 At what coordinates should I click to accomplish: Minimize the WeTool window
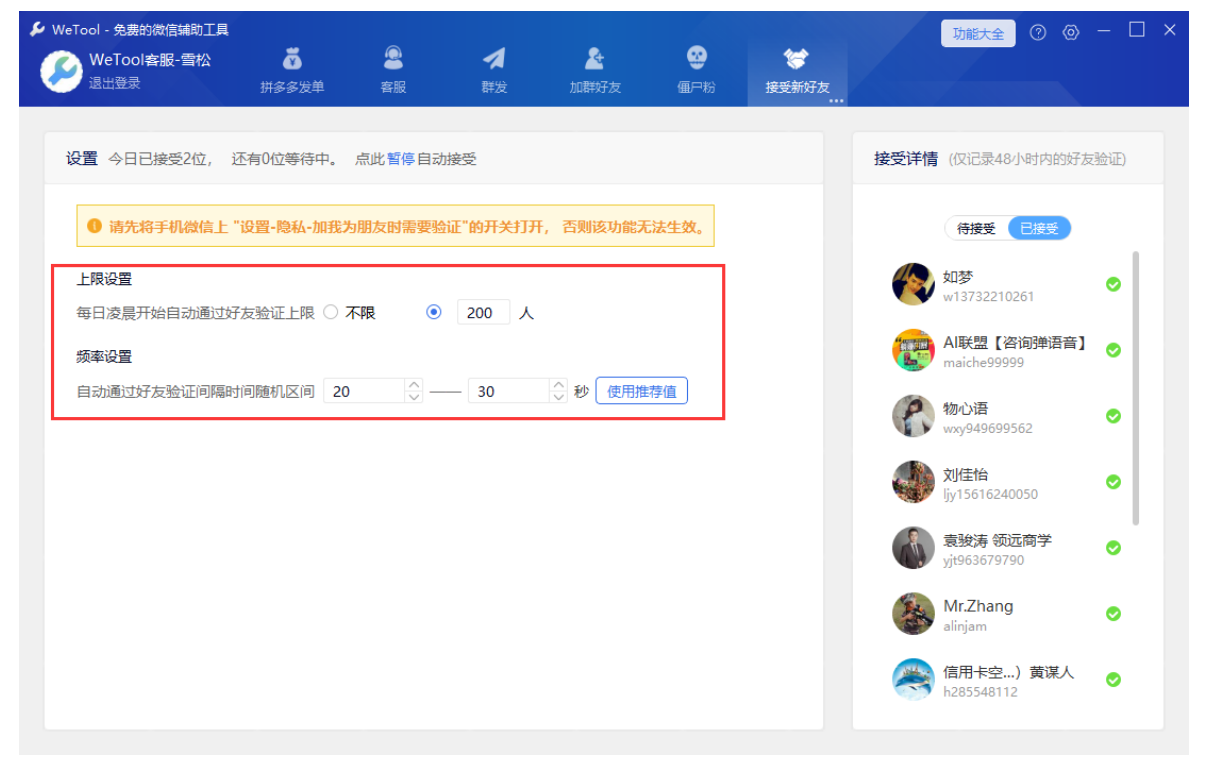(x=1104, y=30)
